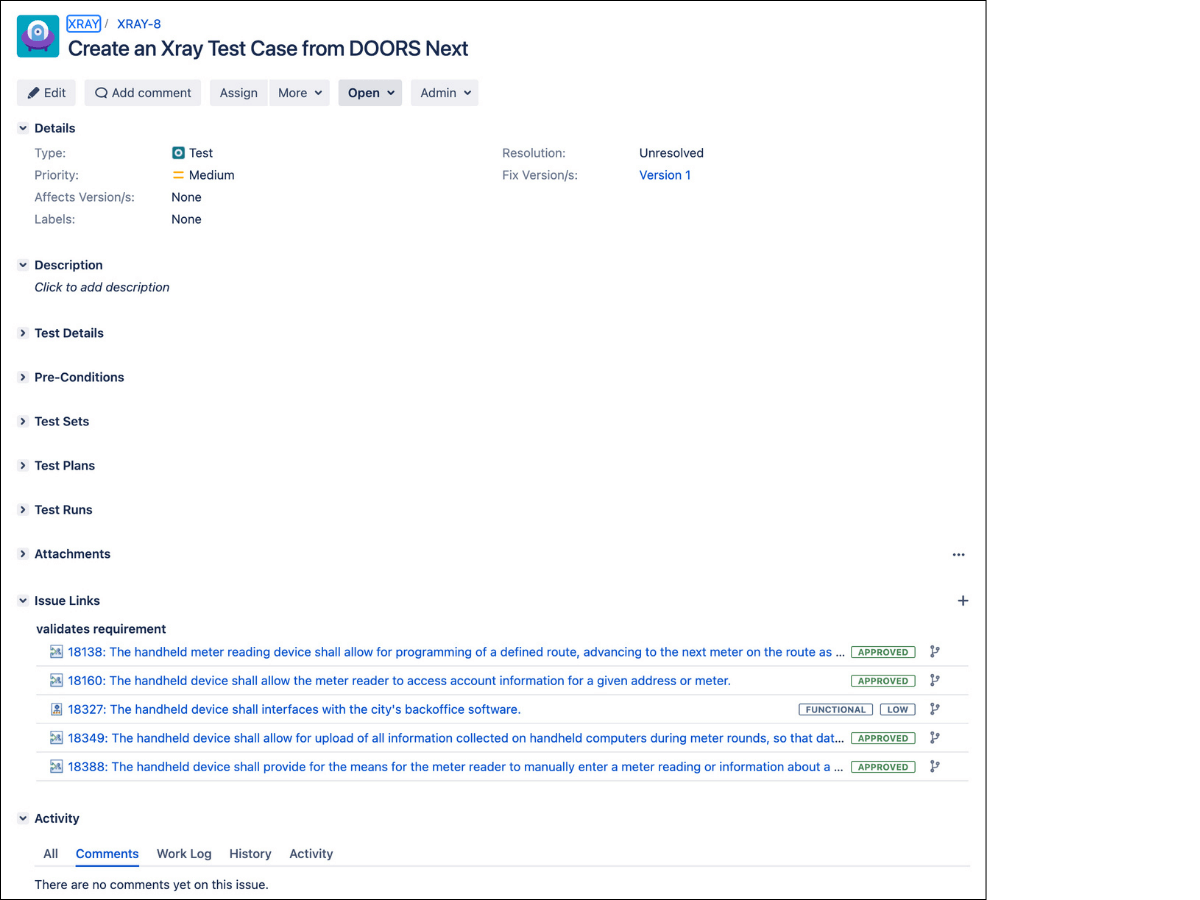Click the Assign button
Image resolution: width=1200 pixels, height=900 pixels.
pos(239,93)
